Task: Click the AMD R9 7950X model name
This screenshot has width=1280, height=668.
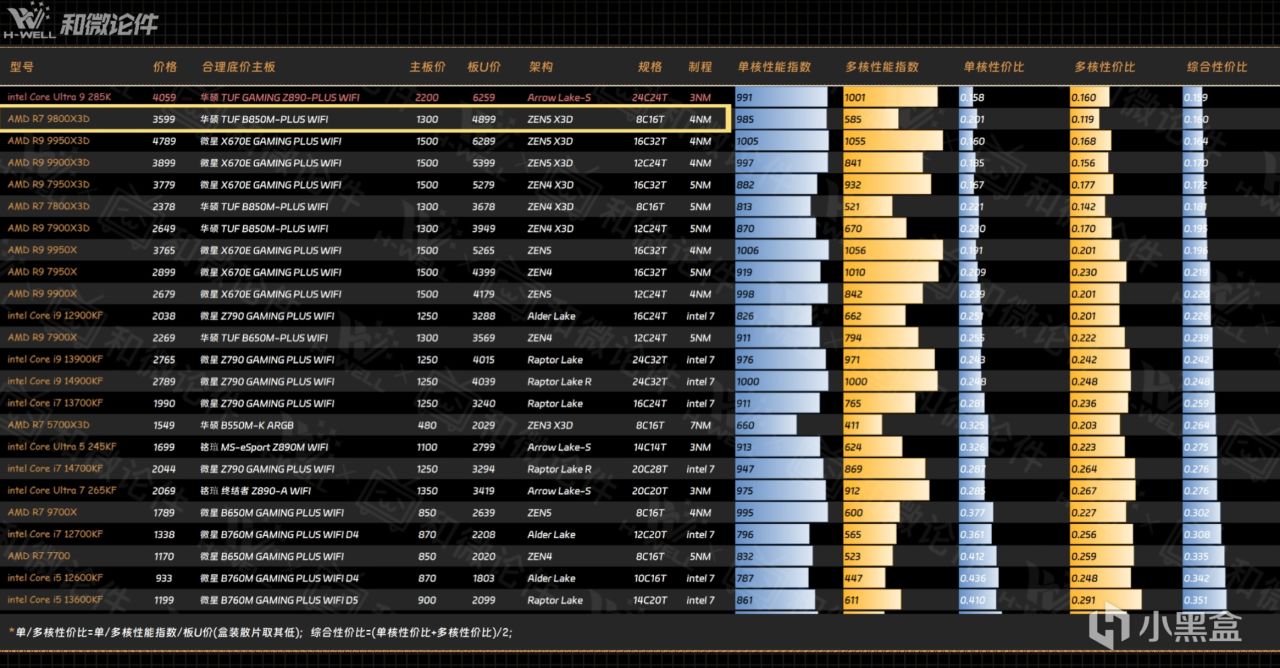Action: 42,272
